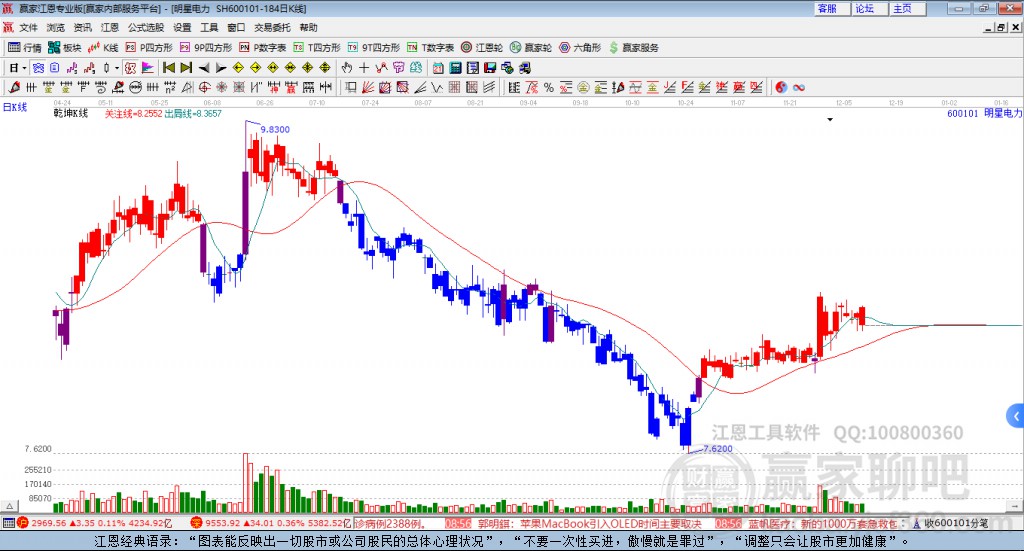Open the 公式选股 menu

click(146, 27)
